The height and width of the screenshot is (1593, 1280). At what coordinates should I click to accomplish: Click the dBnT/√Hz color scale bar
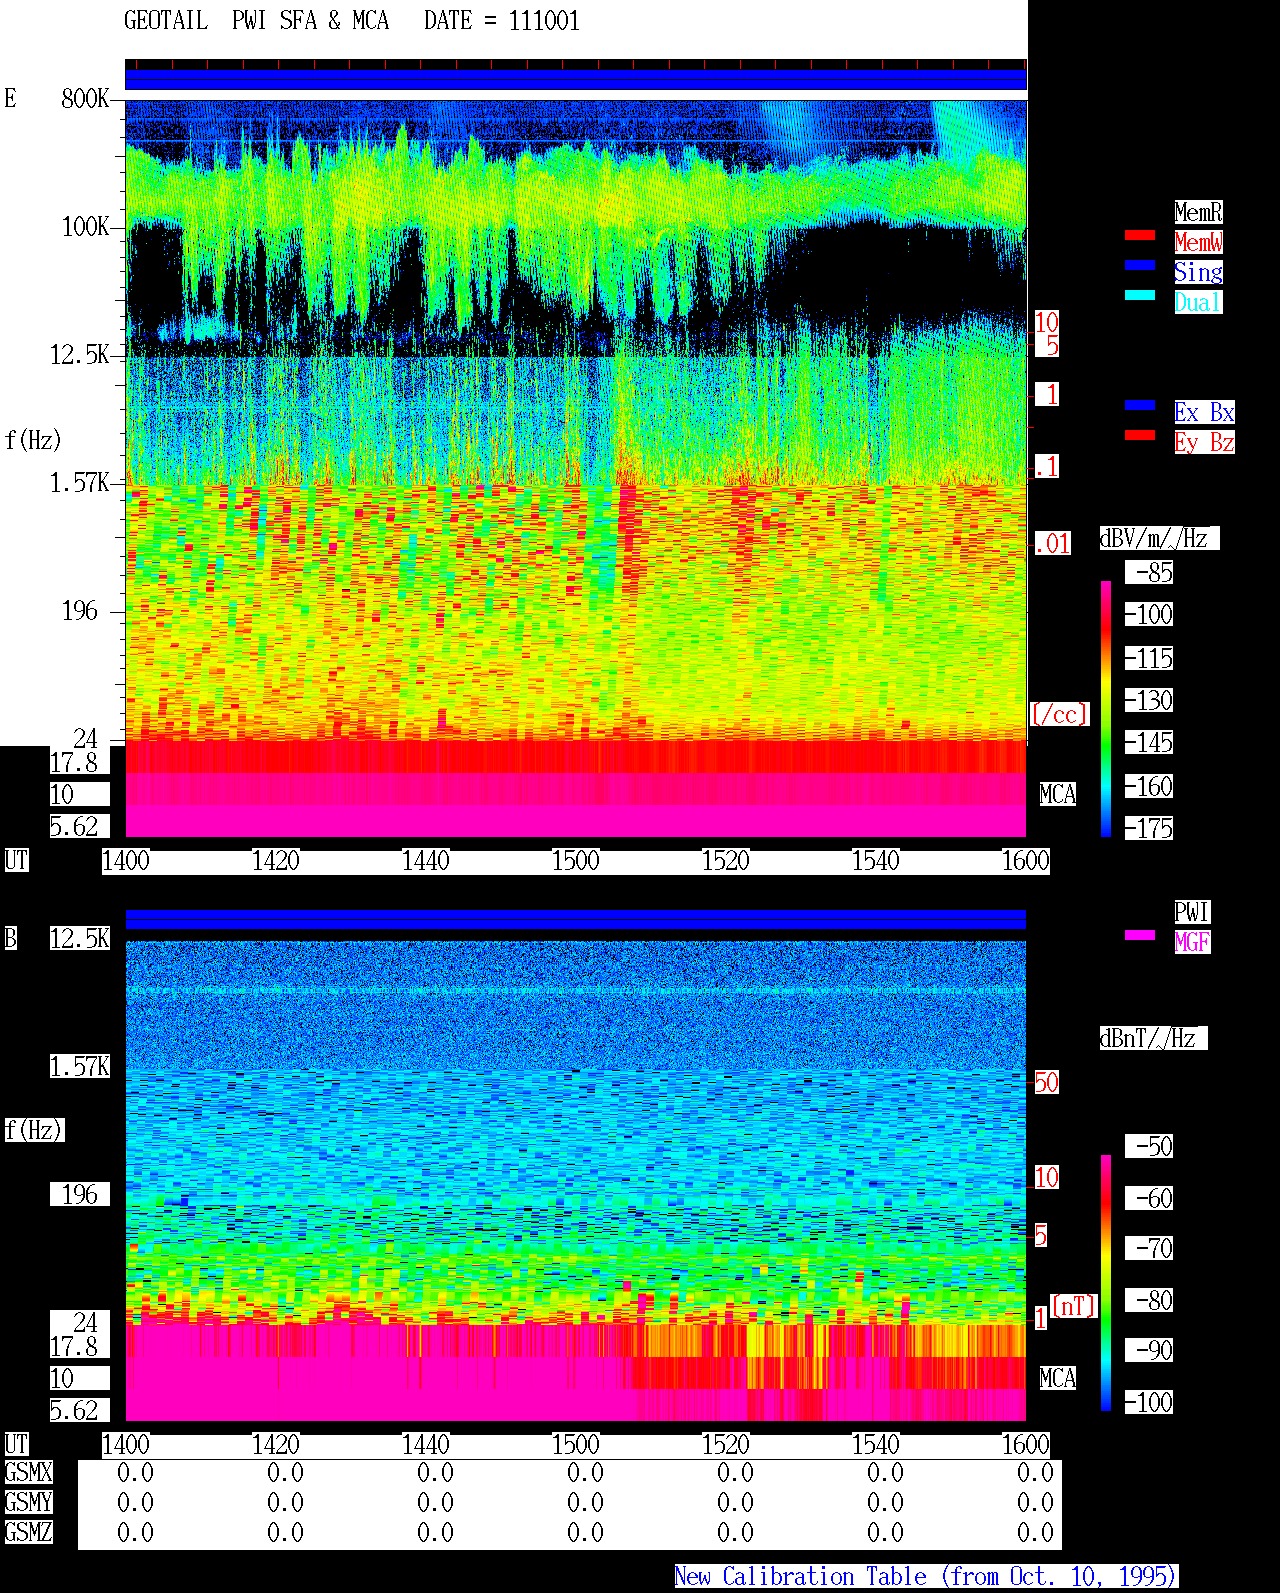[x=1106, y=1283]
